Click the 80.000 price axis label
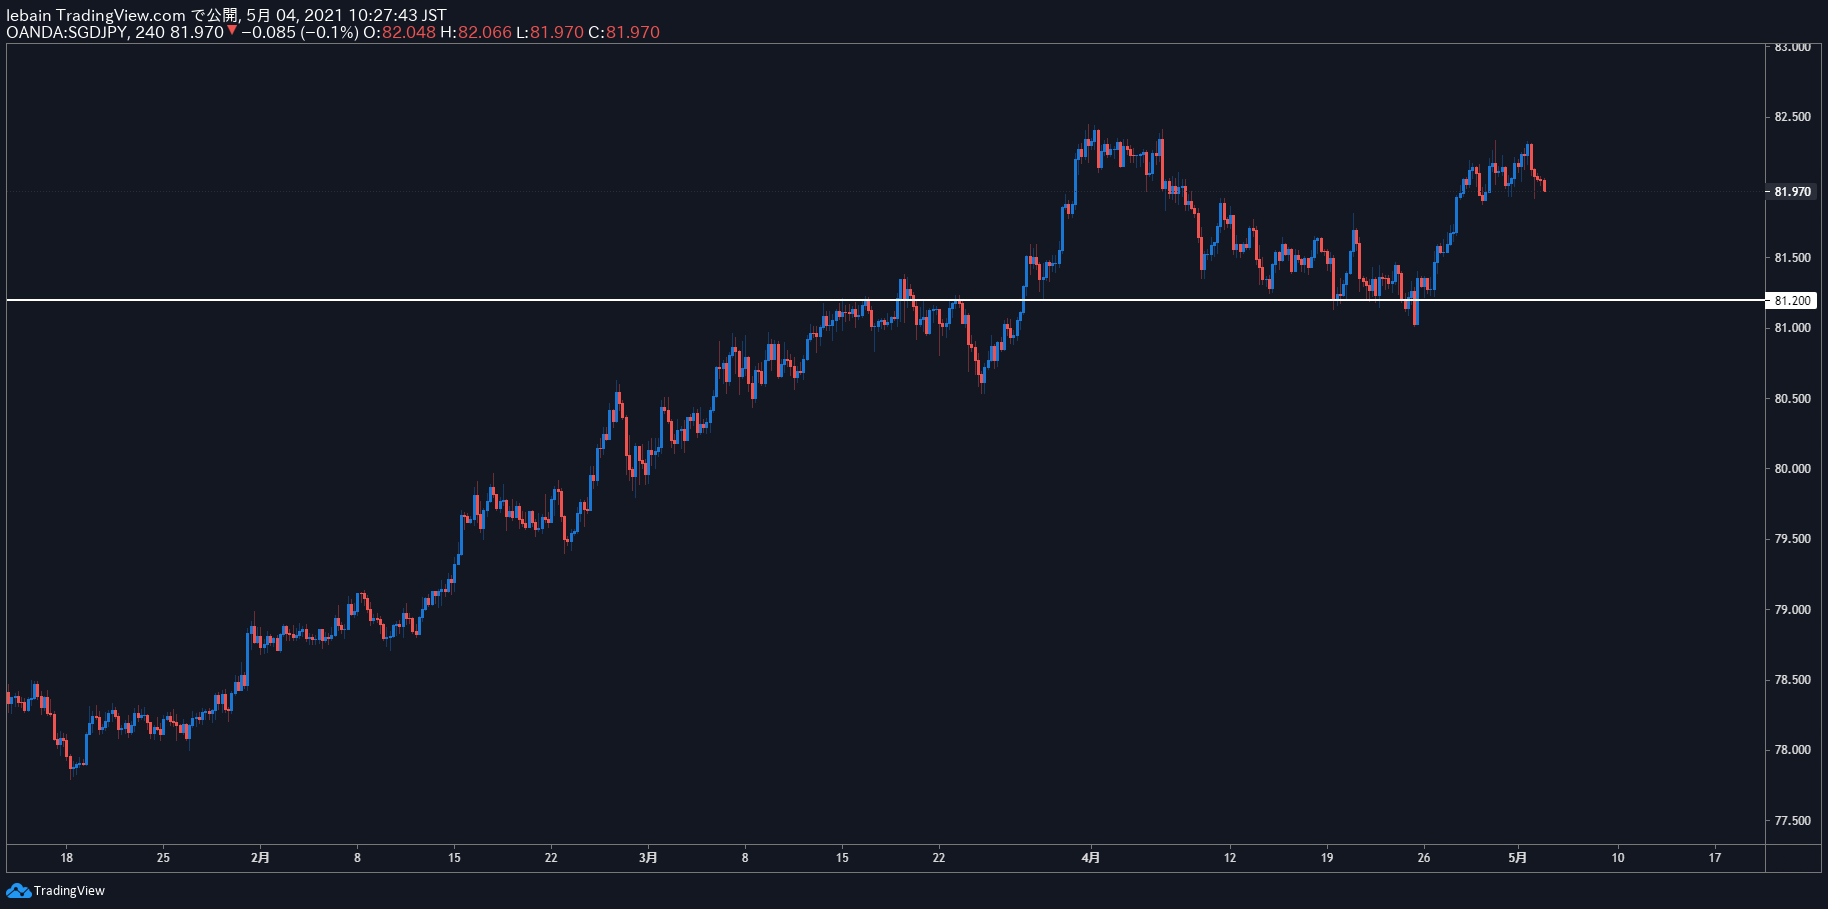Screen dimensions: 1828x909 click(x=1792, y=469)
